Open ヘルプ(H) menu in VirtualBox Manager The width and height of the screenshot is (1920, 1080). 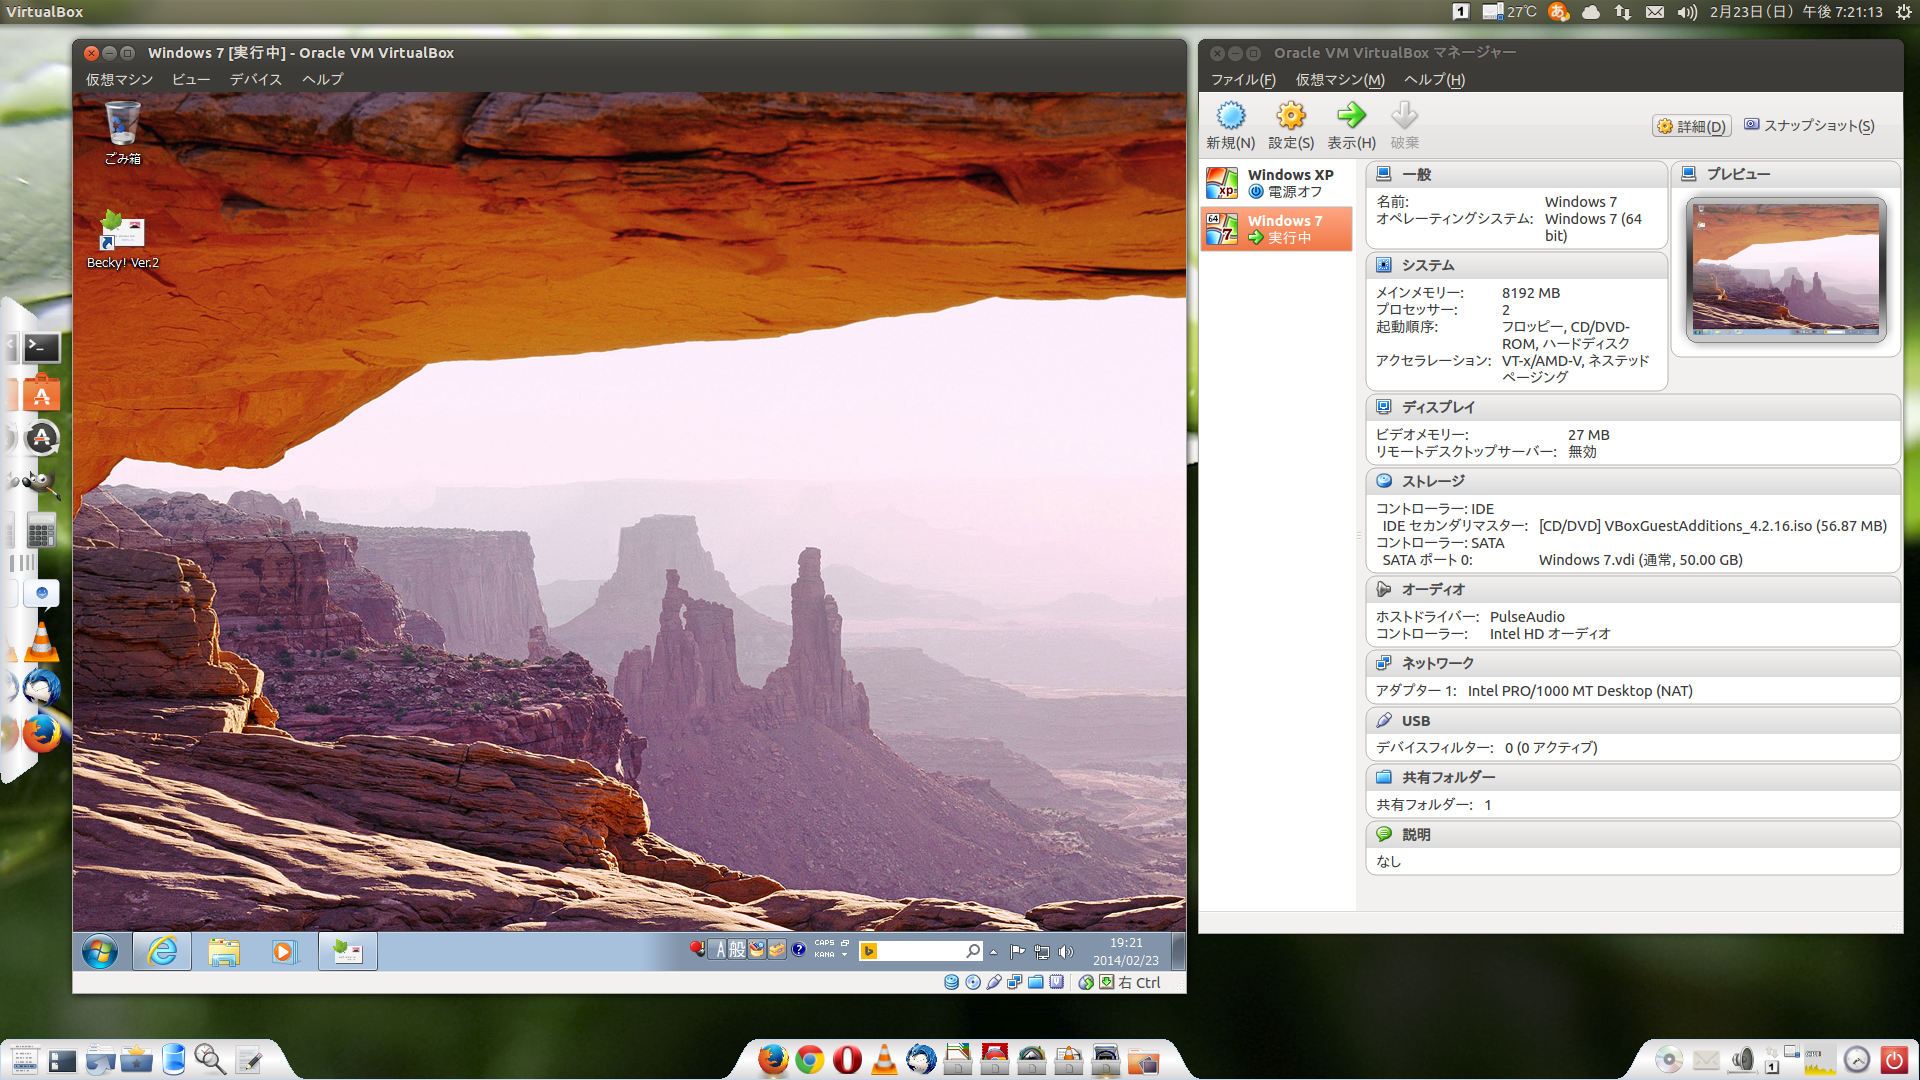1434,80
